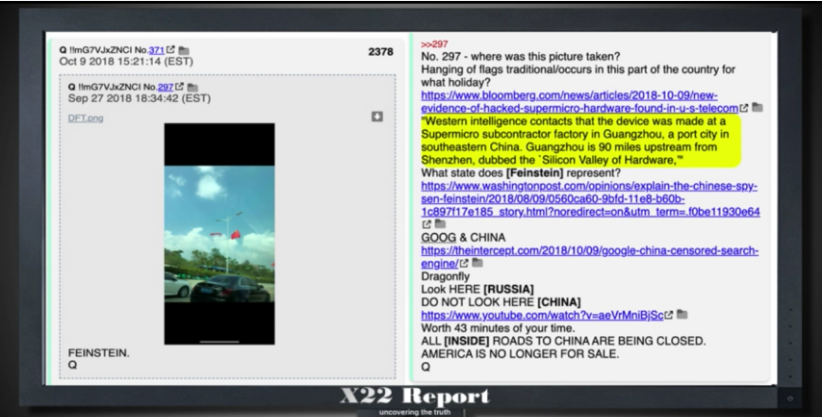The width and height of the screenshot is (822, 417).
Task: Select post number 2378 label
Action: pyautogui.click(x=381, y=51)
